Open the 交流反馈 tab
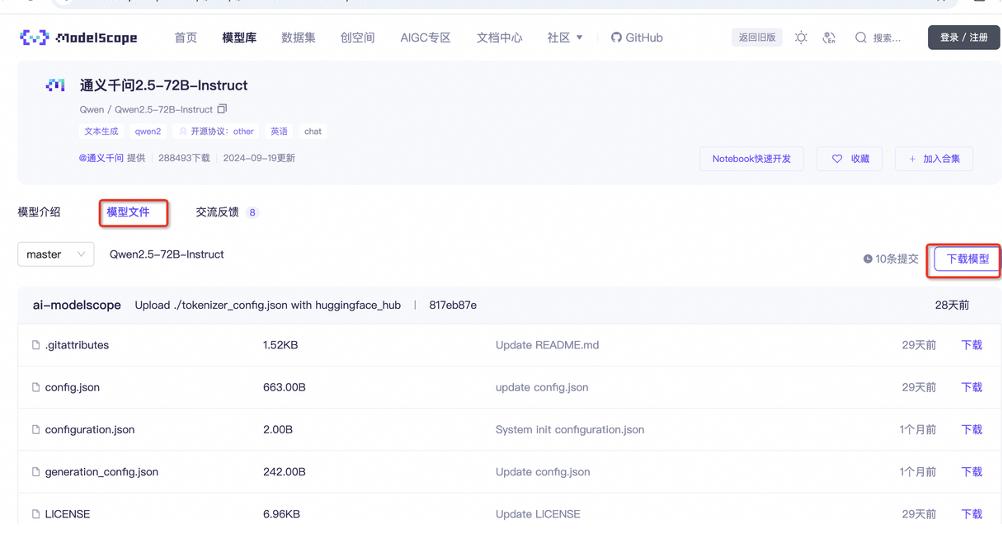1002x544 pixels. pyautogui.click(x=217, y=212)
